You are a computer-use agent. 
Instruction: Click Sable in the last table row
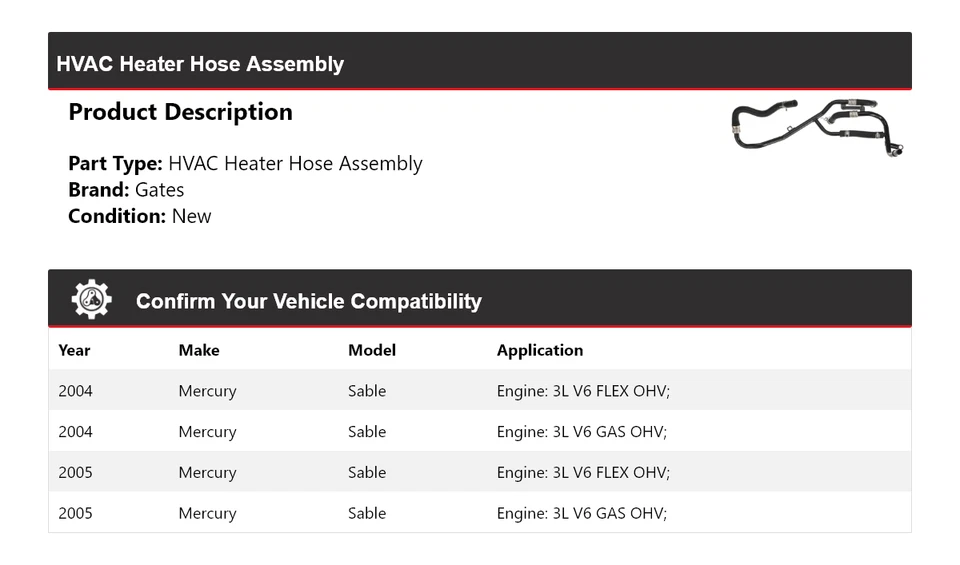click(367, 513)
